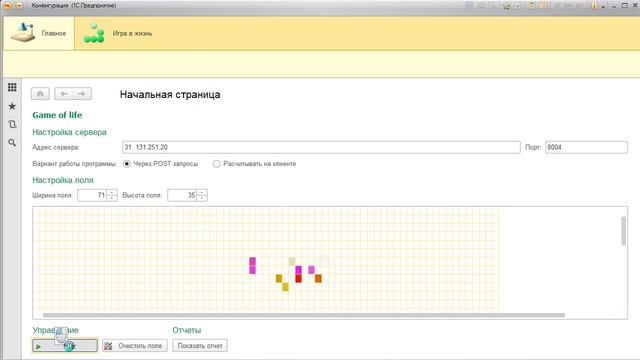Image resolution: width=640 pixels, height=360 pixels.
Task: Decrease Ширина поля with down arrow
Action: tap(112, 198)
